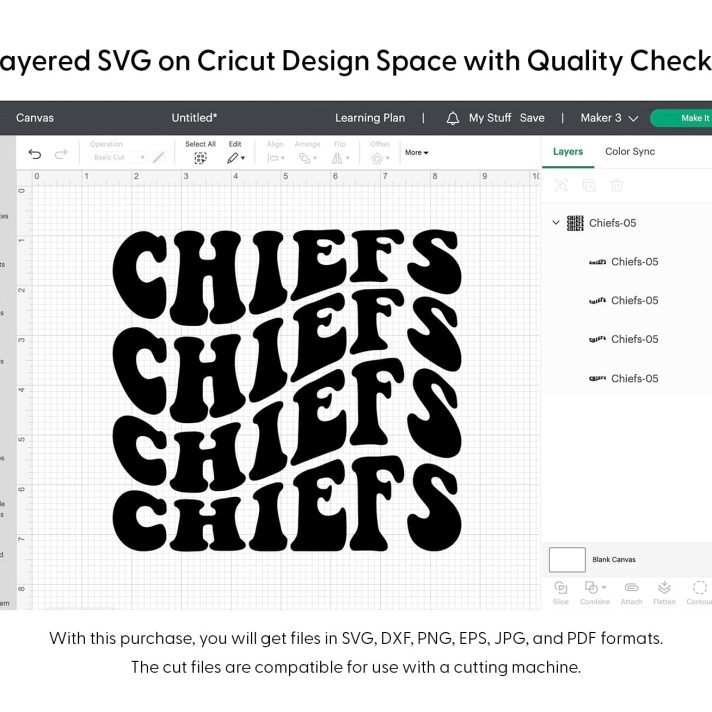Click the Undo arrow icon

(x=35, y=154)
